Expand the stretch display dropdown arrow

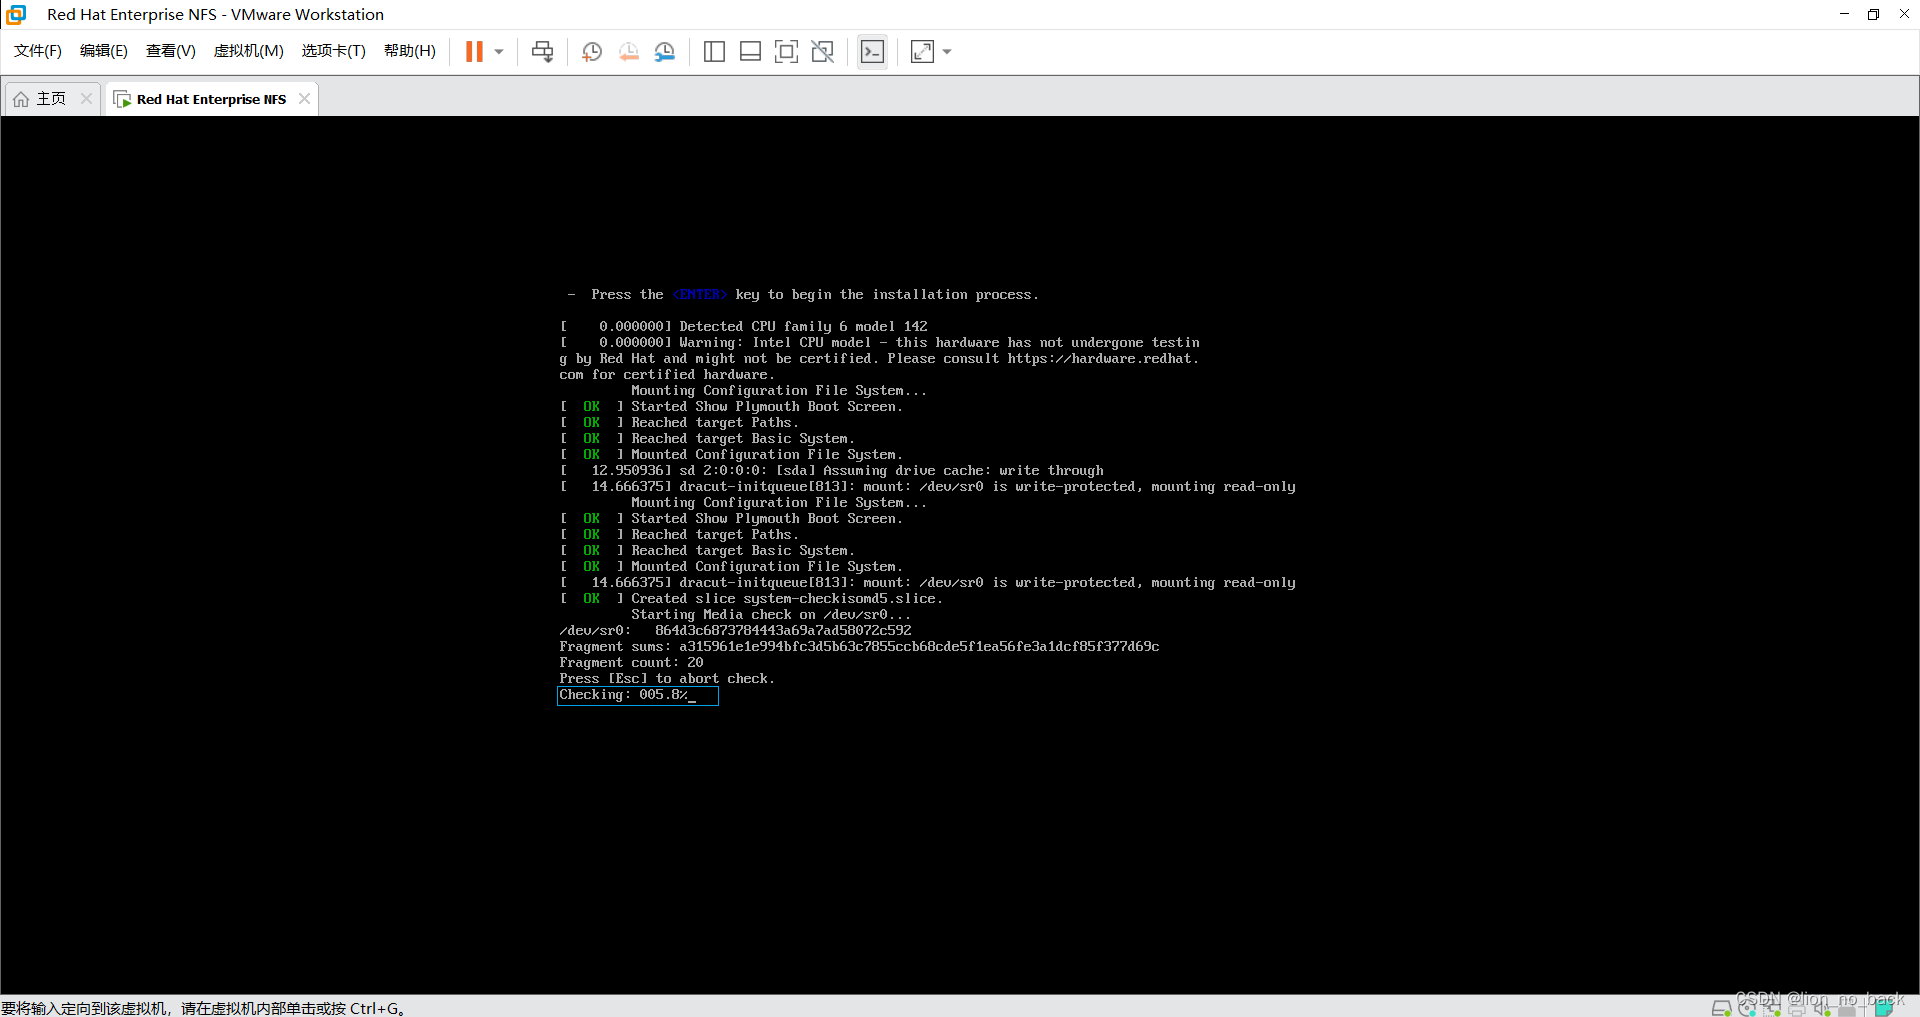click(x=947, y=52)
